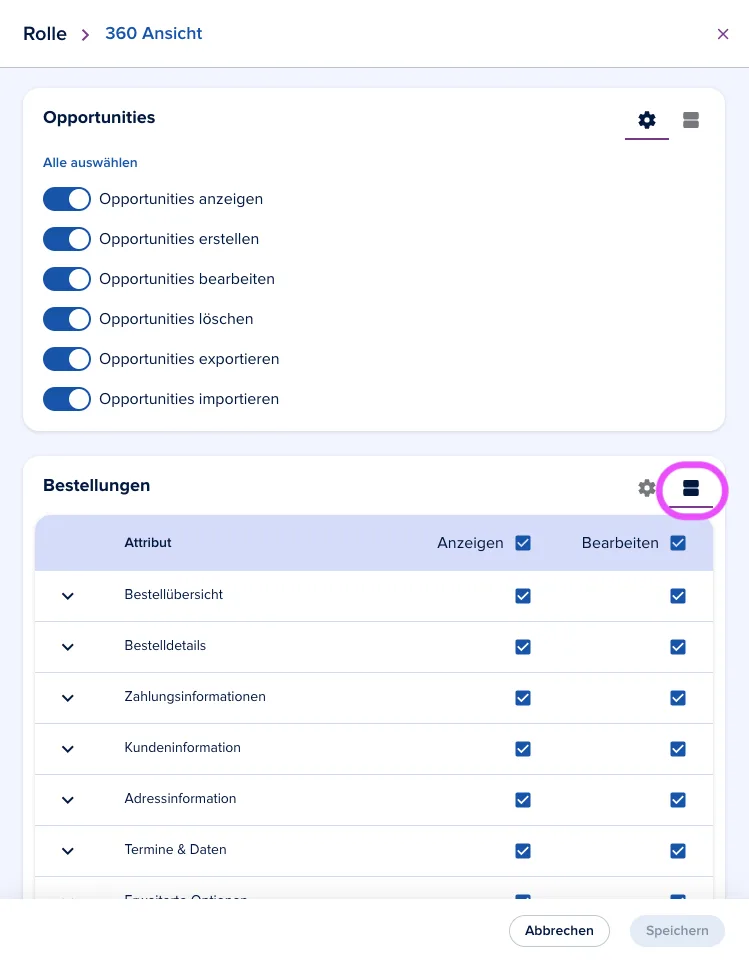Expand the Kundeninformation row

click(x=68, y=749)
